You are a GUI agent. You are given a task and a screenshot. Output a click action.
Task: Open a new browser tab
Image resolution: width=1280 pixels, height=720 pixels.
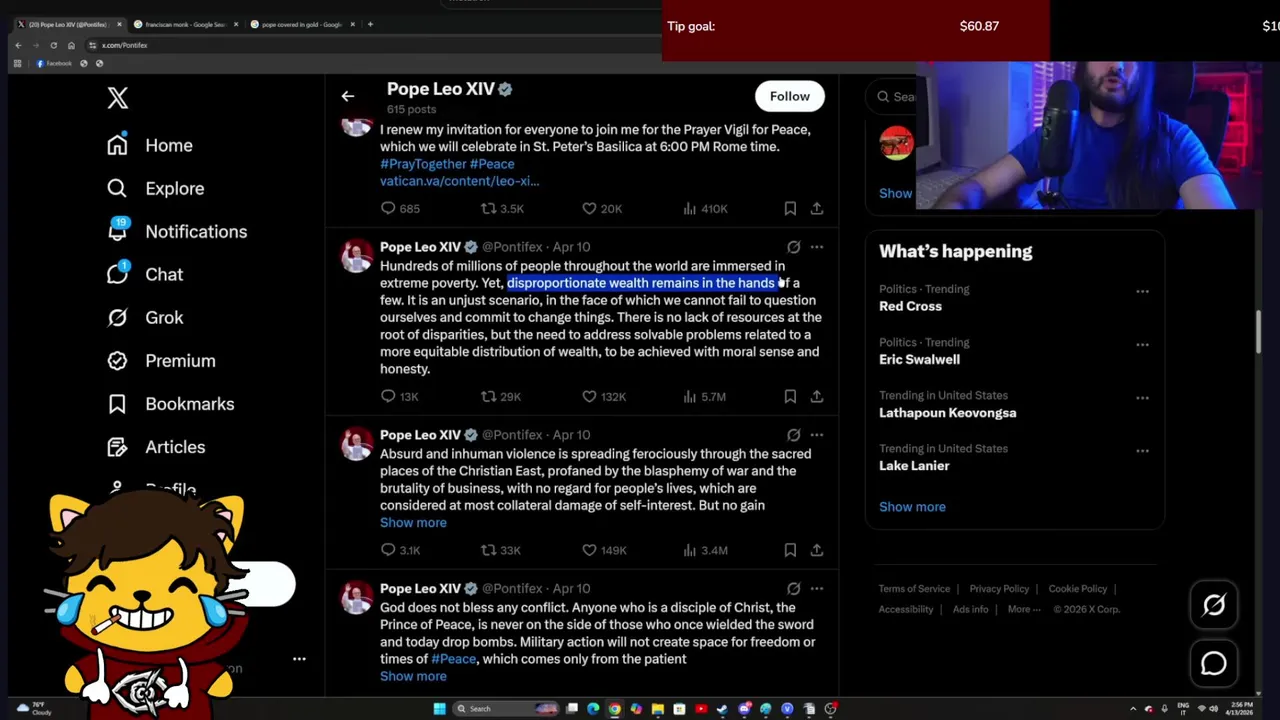[x=370, y=24]
